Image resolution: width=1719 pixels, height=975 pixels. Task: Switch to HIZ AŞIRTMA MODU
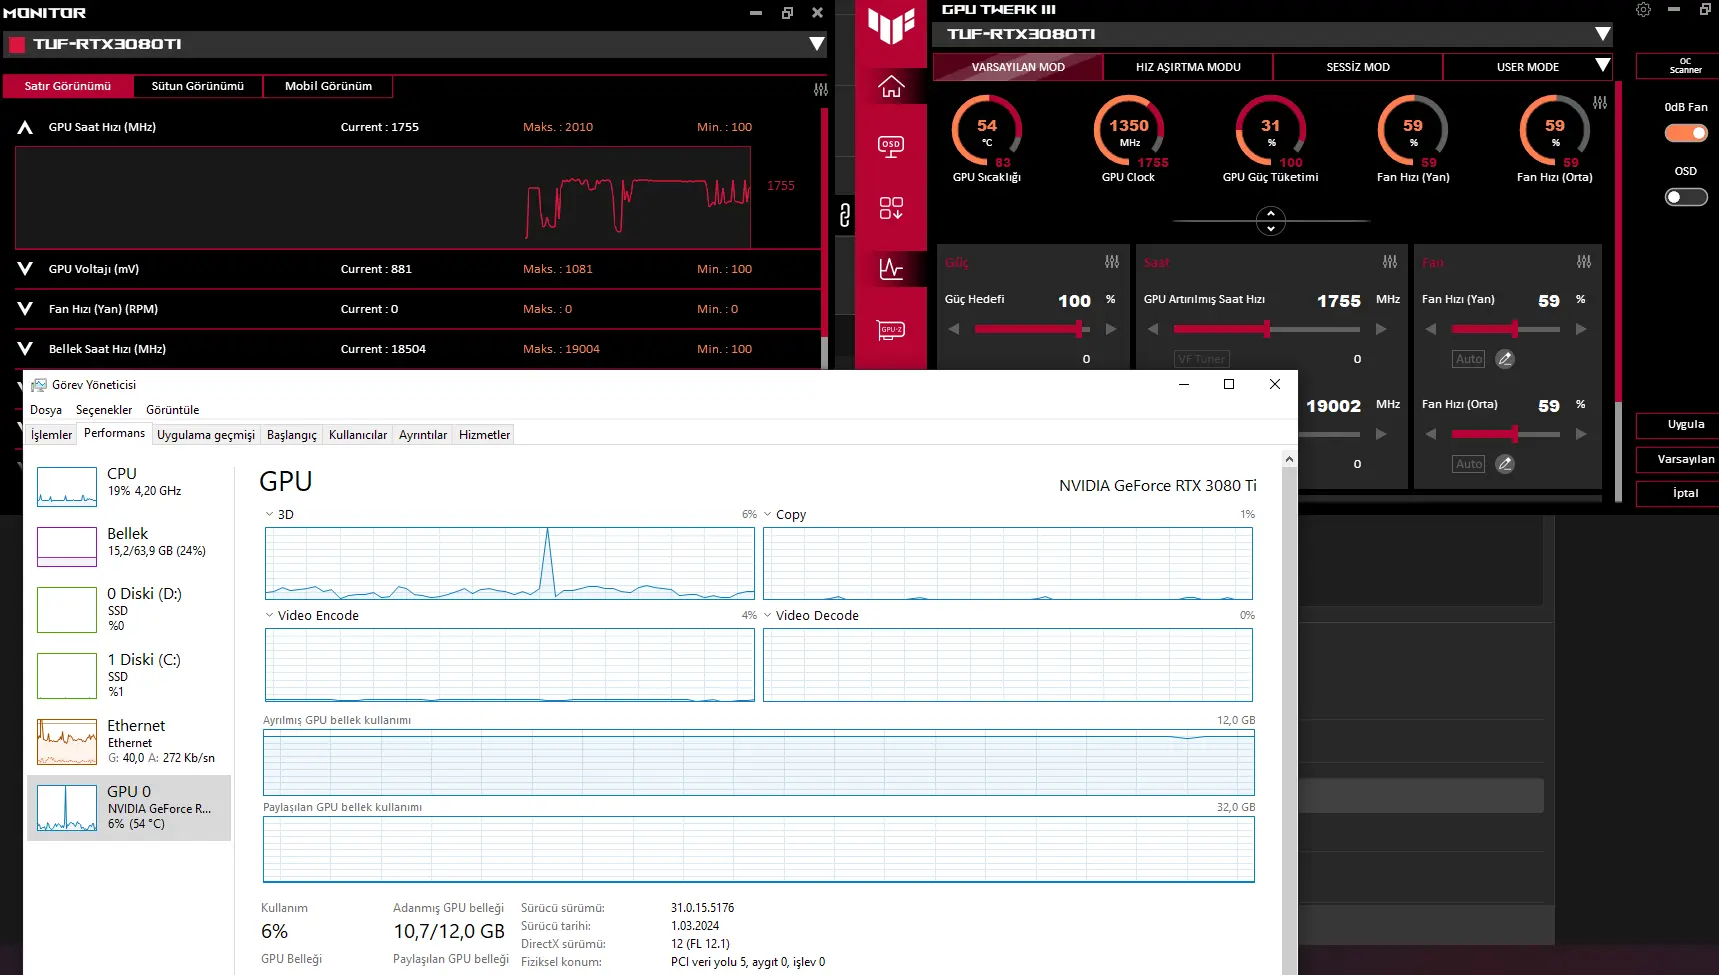pyautogui.click(x=1188, y=67)
